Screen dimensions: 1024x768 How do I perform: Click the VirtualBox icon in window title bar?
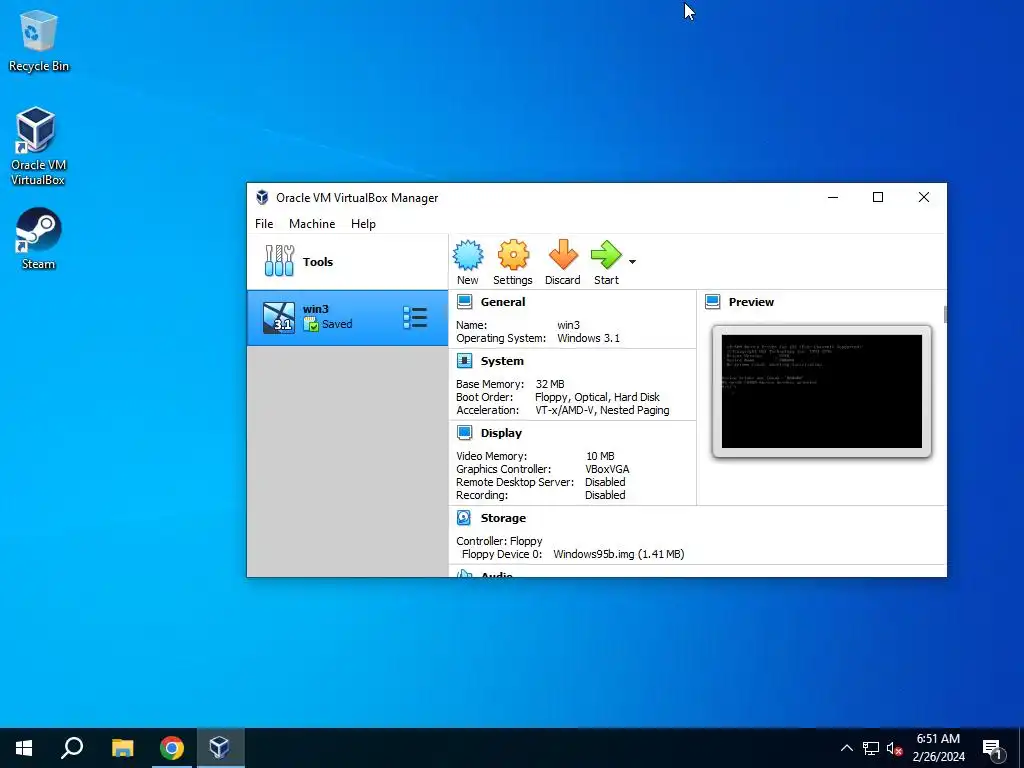263,197
